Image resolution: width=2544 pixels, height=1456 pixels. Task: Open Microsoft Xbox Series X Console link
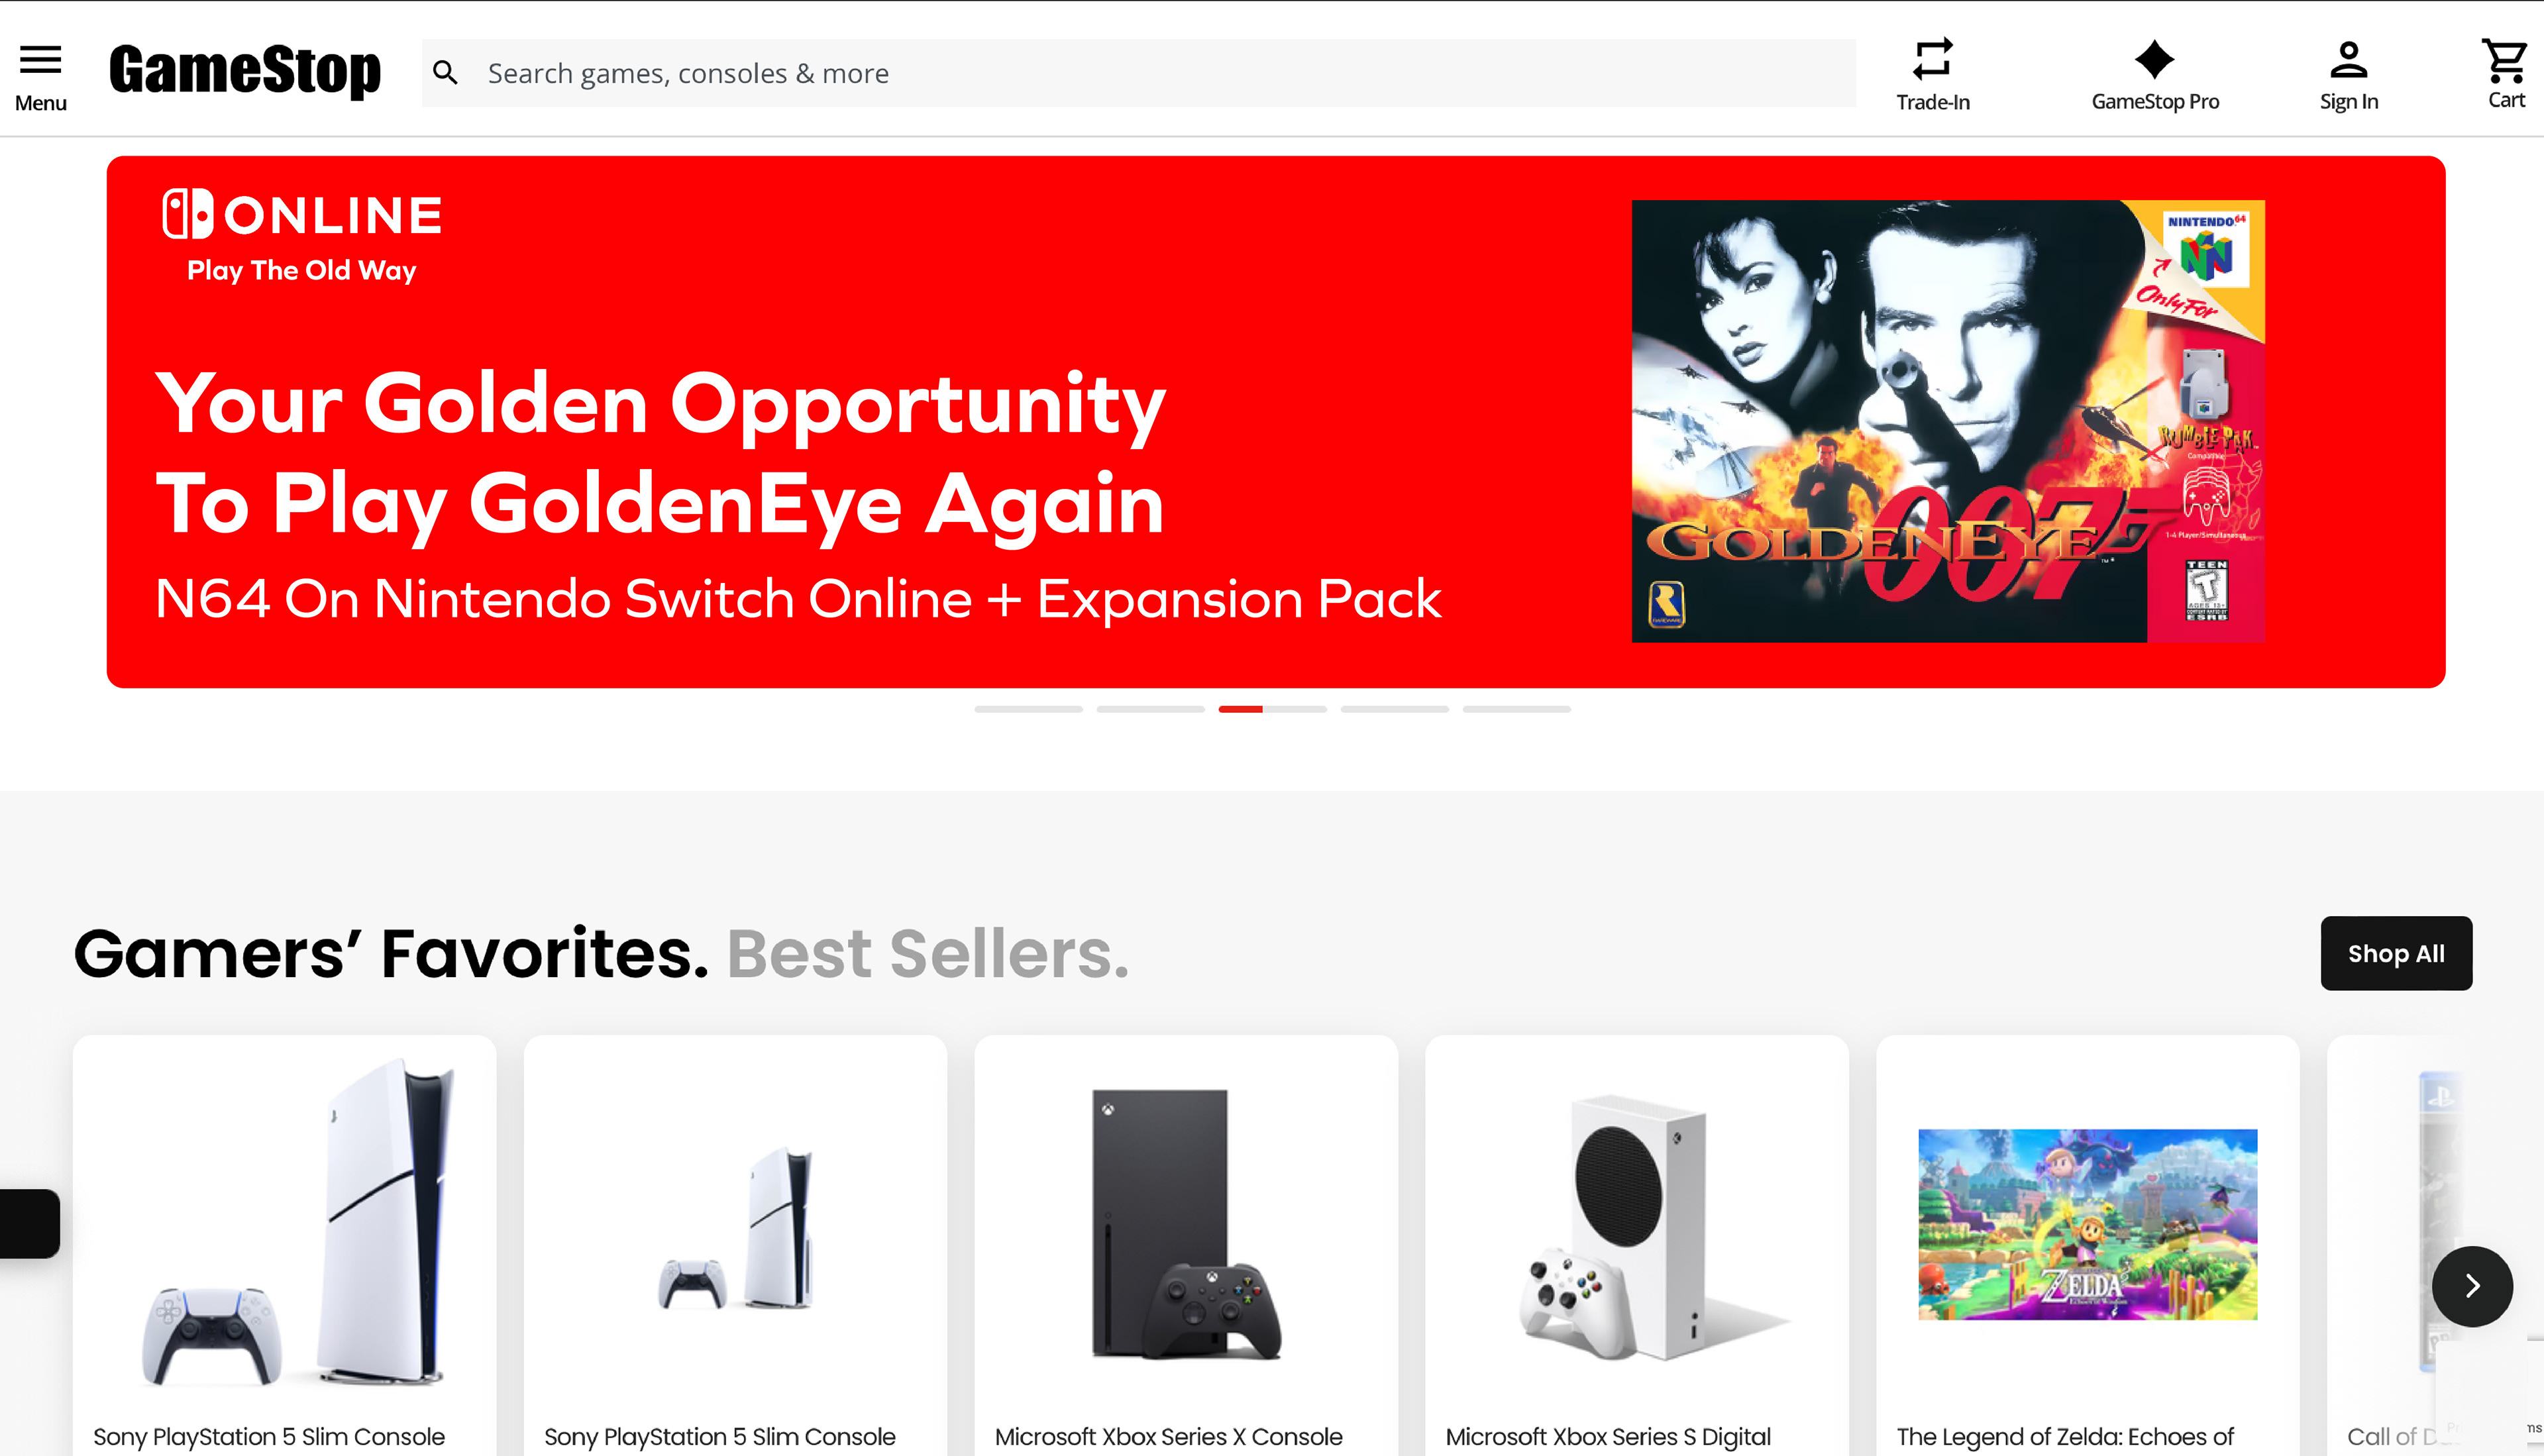pyautogui.click(x=1168, y=1436)
